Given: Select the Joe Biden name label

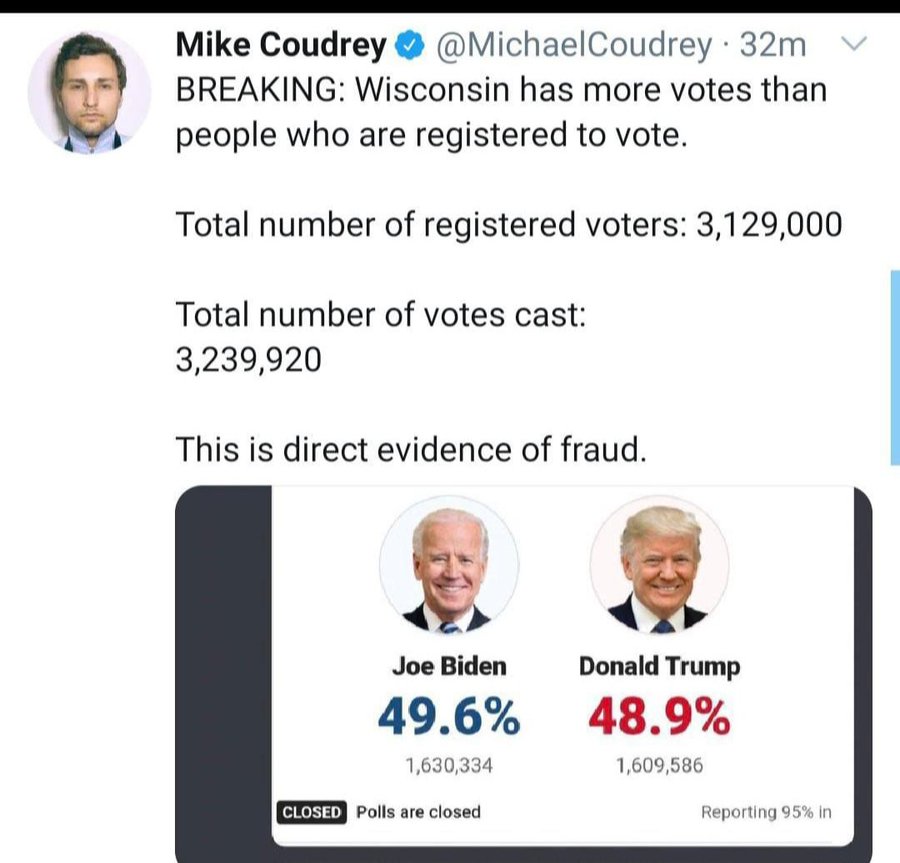Looking at the screenshot, I should (449, 666).
